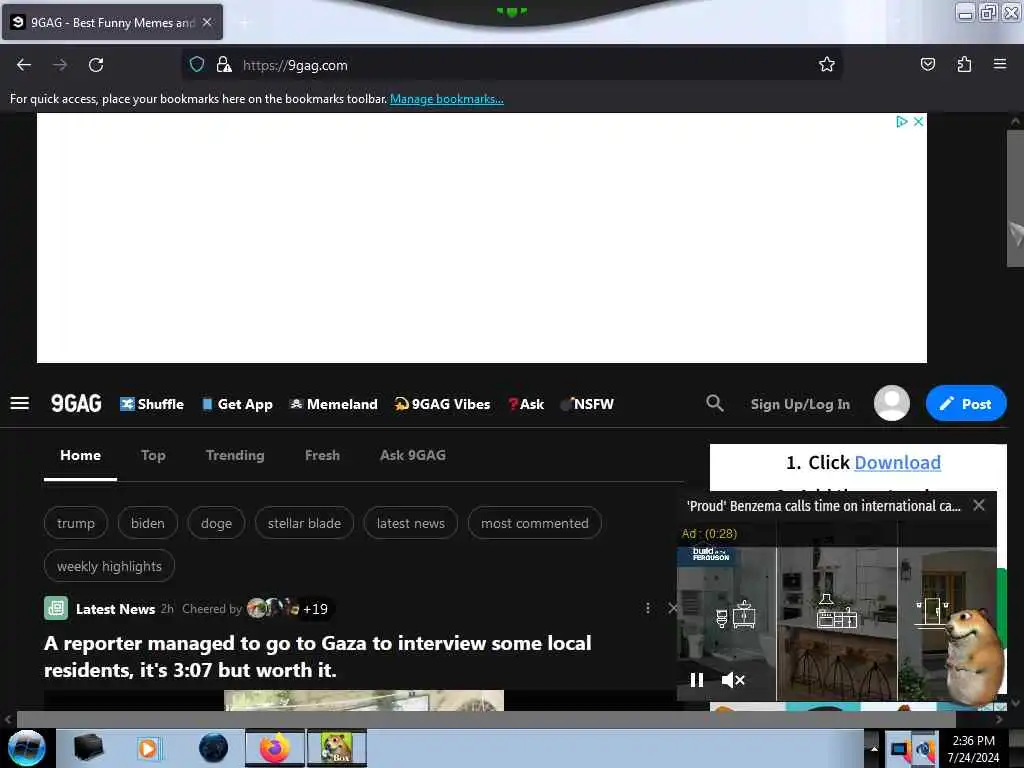This screenshot has width=1024, height=768.
Task: Shuffle to a random post
Action: [x=152, y=404]
